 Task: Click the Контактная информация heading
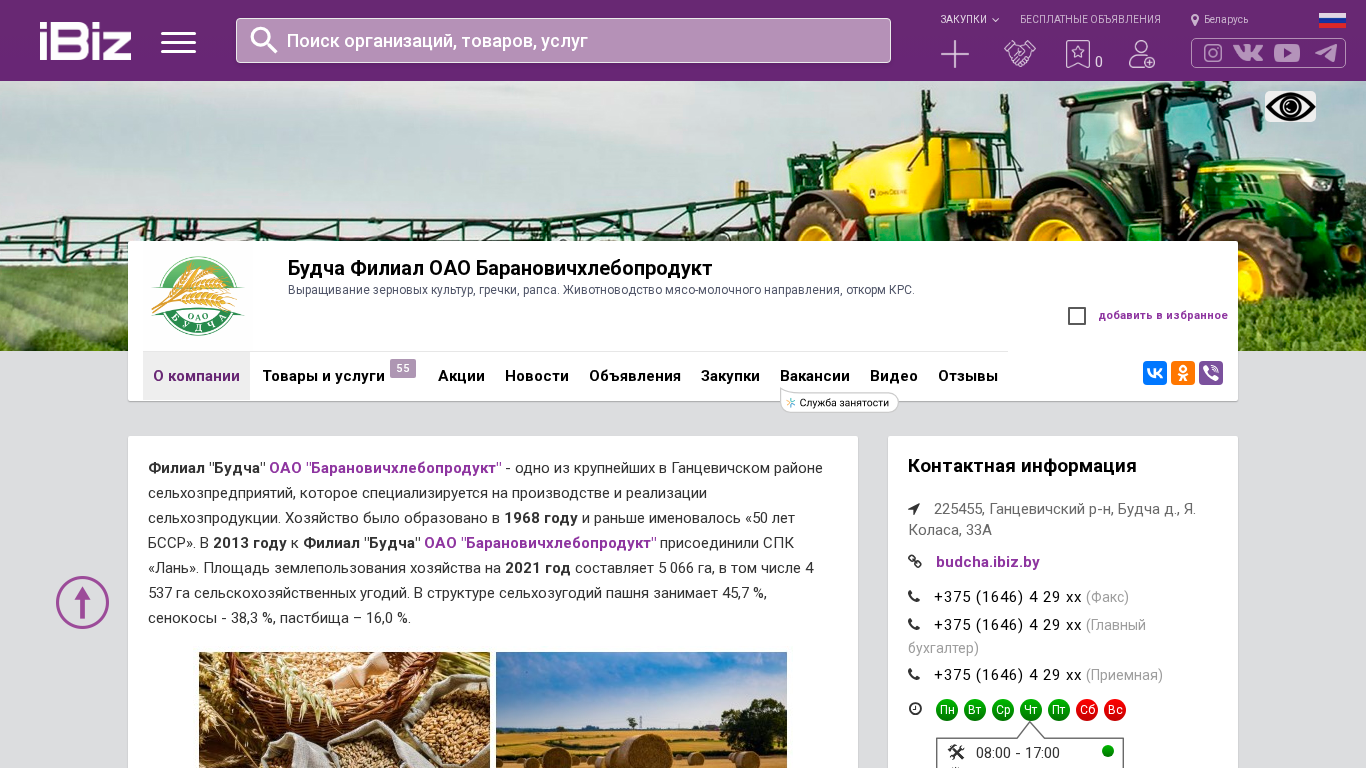coord(1022,466)
